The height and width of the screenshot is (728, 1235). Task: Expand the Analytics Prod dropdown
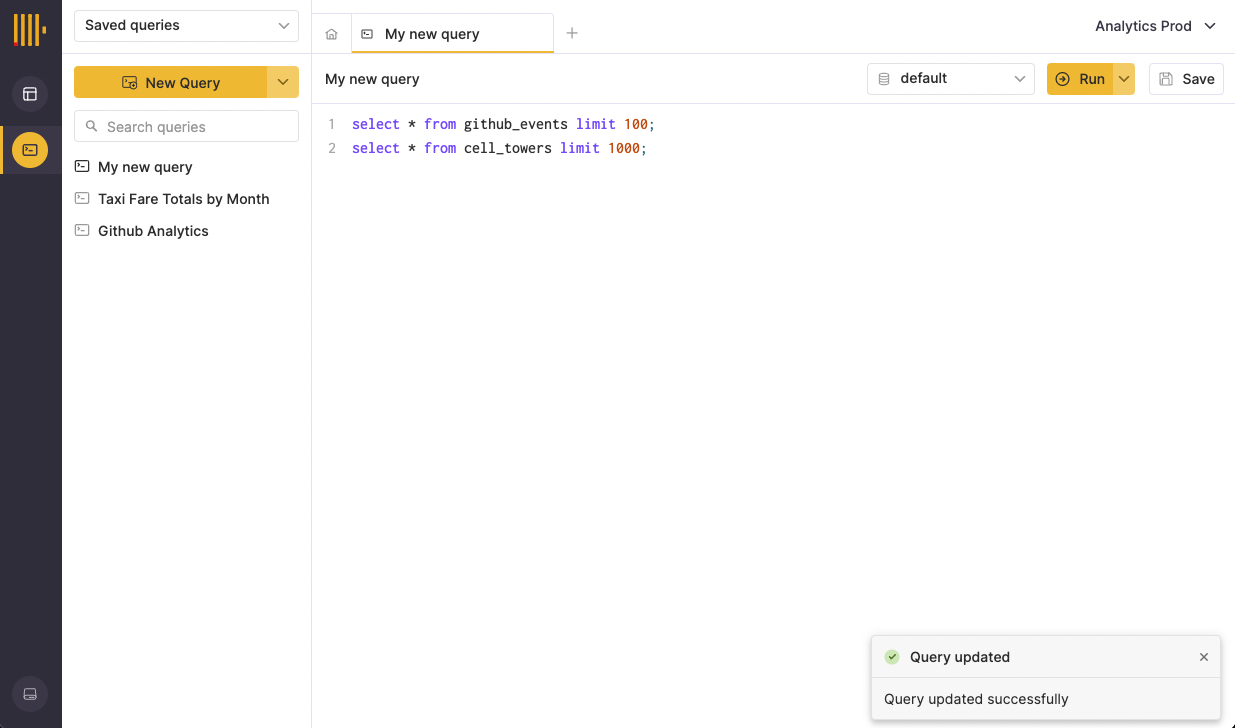[x=1155, y=26]
